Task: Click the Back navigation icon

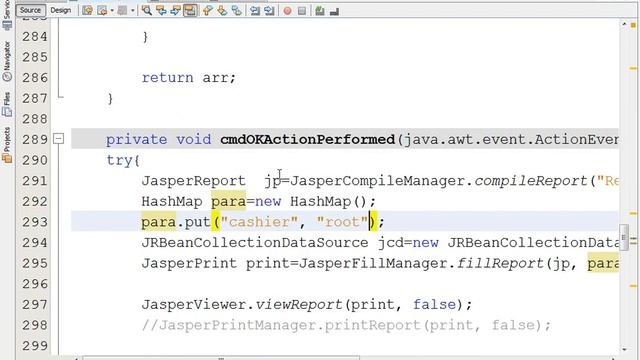Action: 102,11
